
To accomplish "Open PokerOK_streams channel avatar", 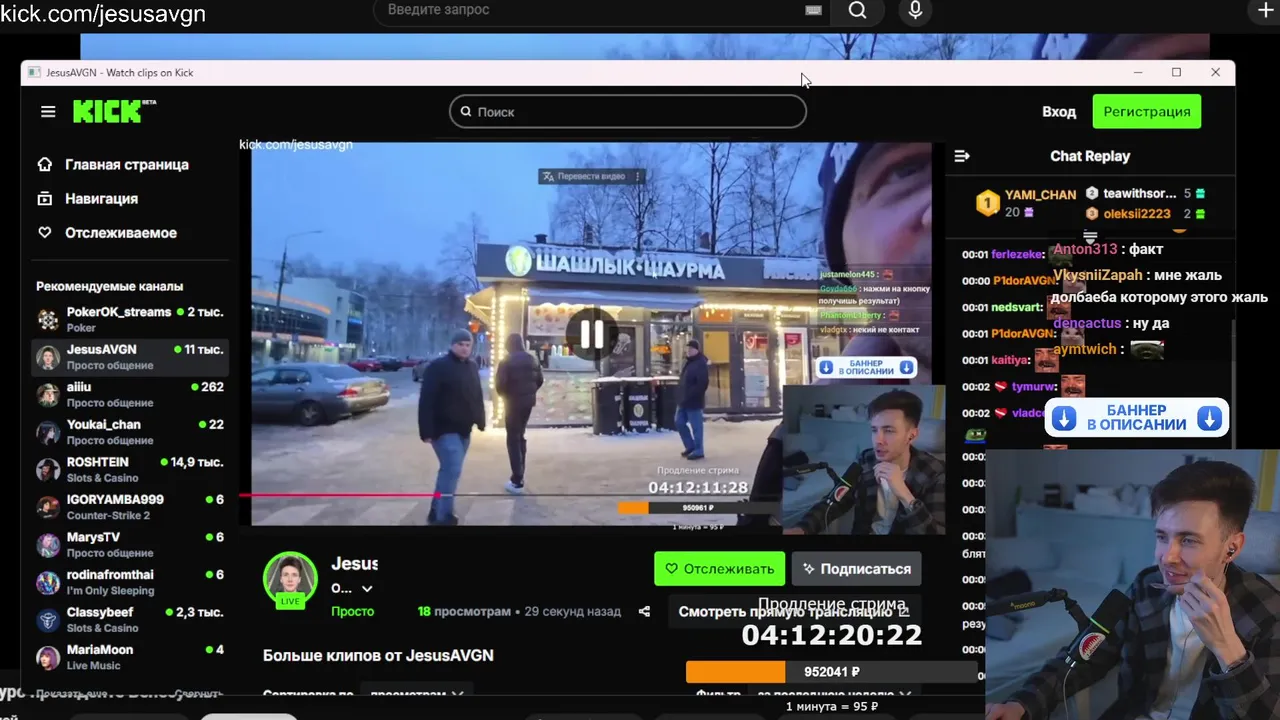I will coord(48,319).
